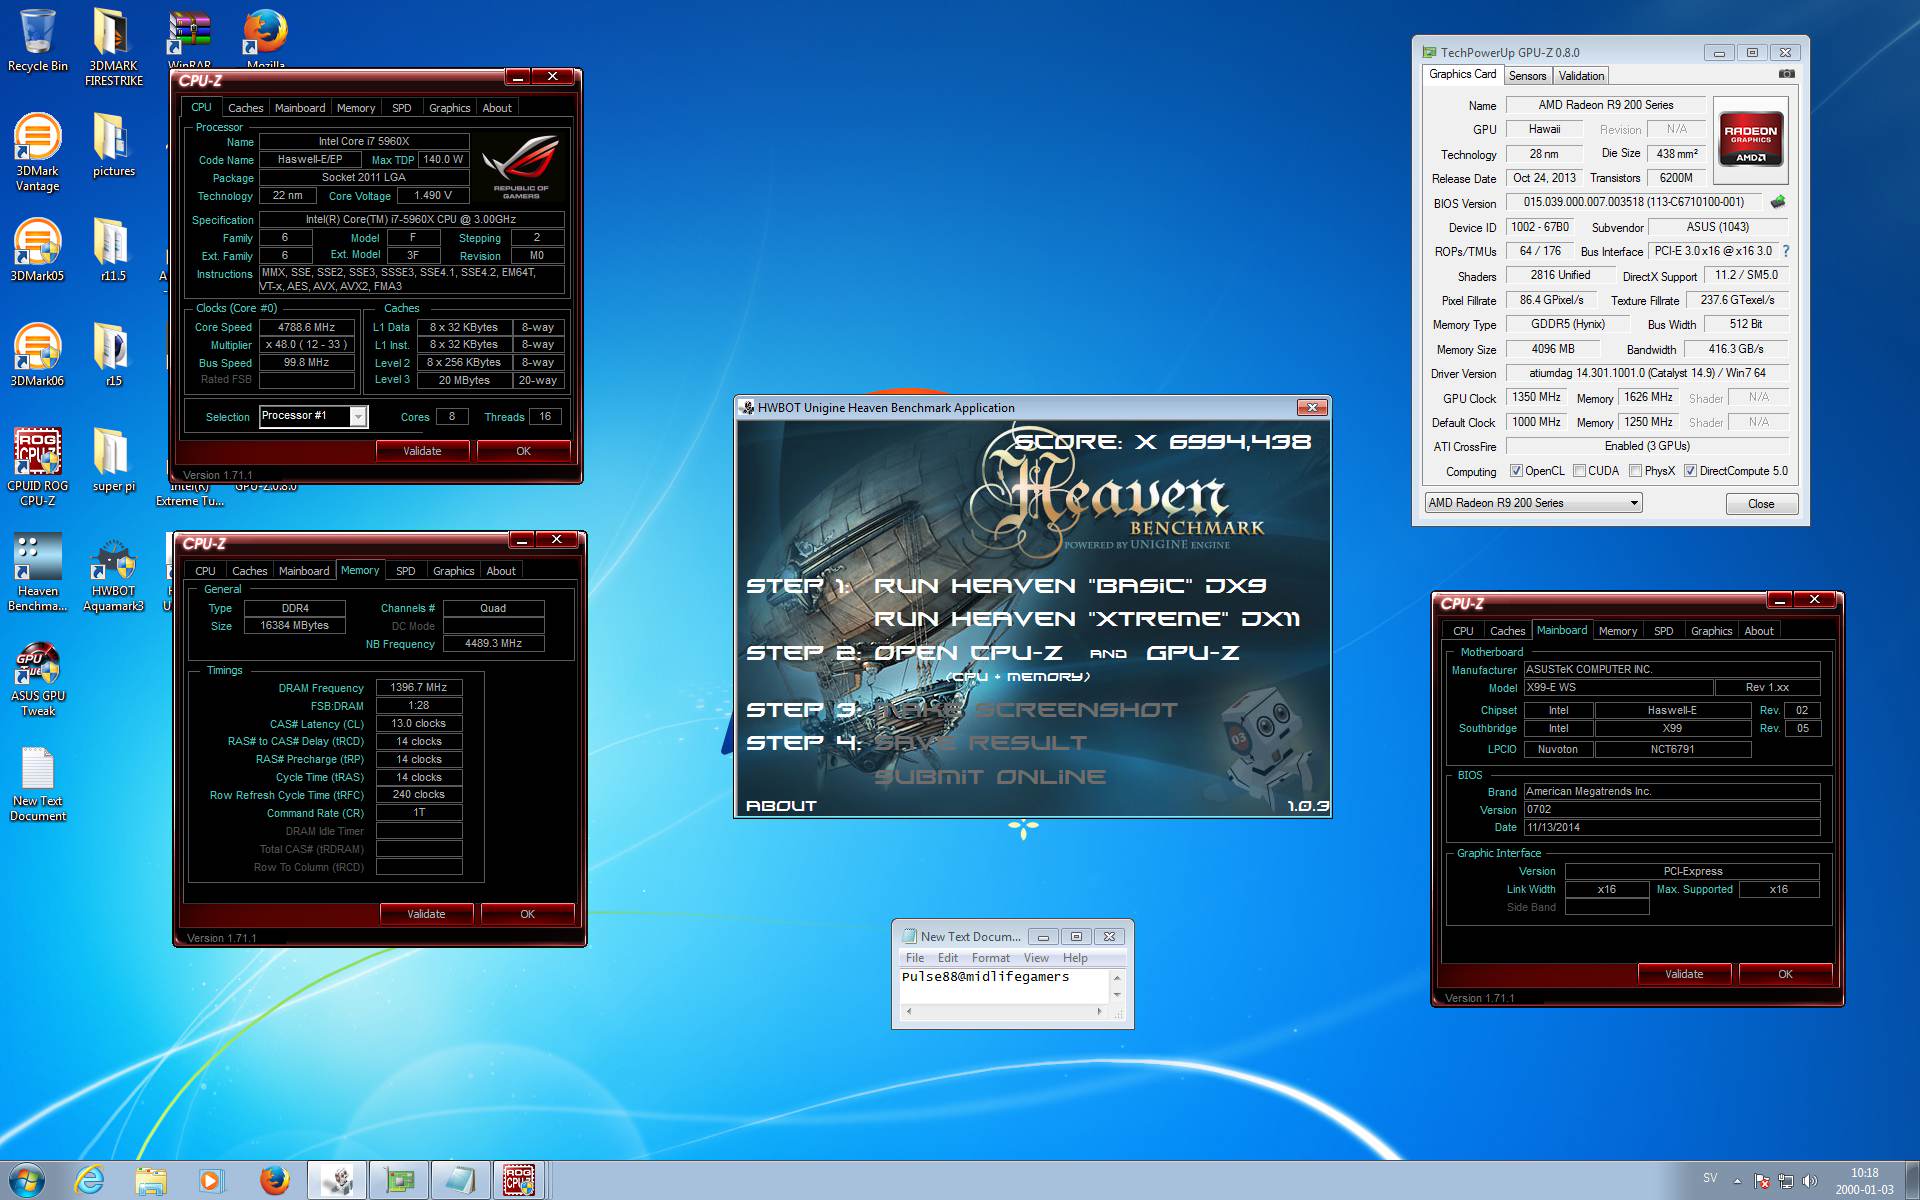This screenshot has width=1920, height=1200.
Task: Open the Format menu in Notepad
Action: tap(990, 958)
